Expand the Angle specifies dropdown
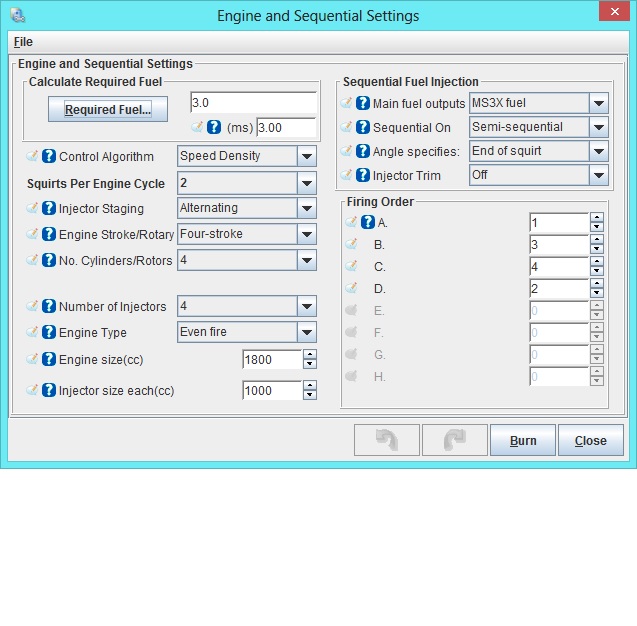Image resolution: width=637 pixels, height=626 pixels. (599, 151)
